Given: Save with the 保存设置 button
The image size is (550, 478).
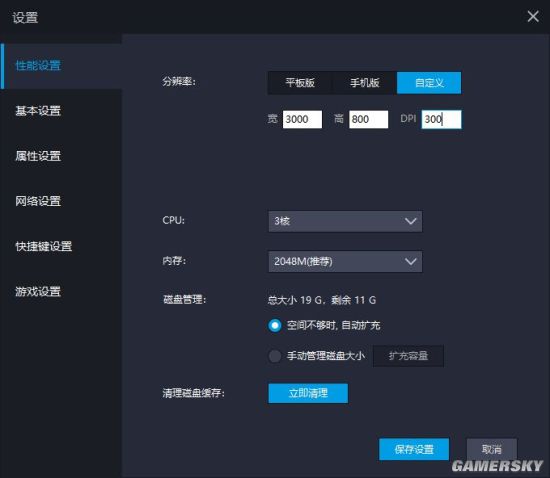Looking at the screenshot, I should [414, 449].
